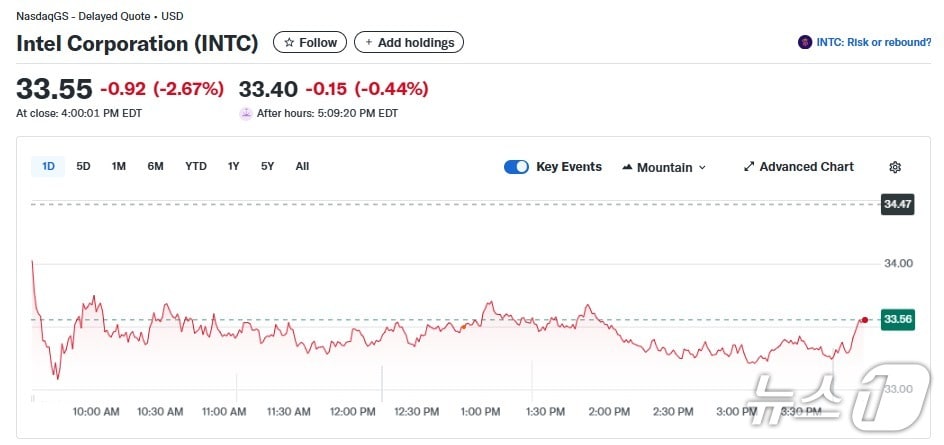This screenshot has height=445, width=944.
Task: Open the Advanced Chart link
Action: pos(806,167)
